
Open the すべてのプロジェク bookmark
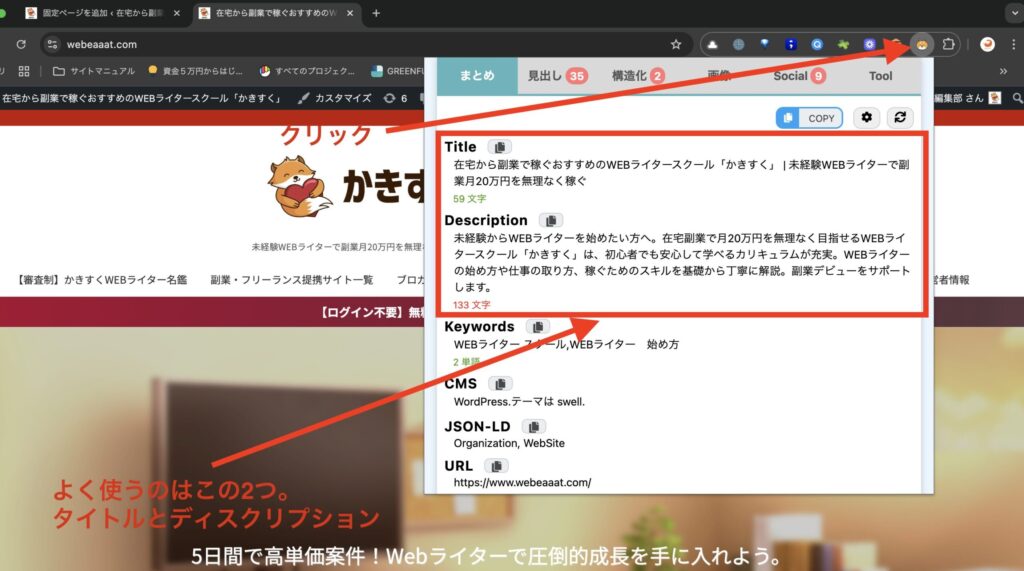tap(307, 71)
